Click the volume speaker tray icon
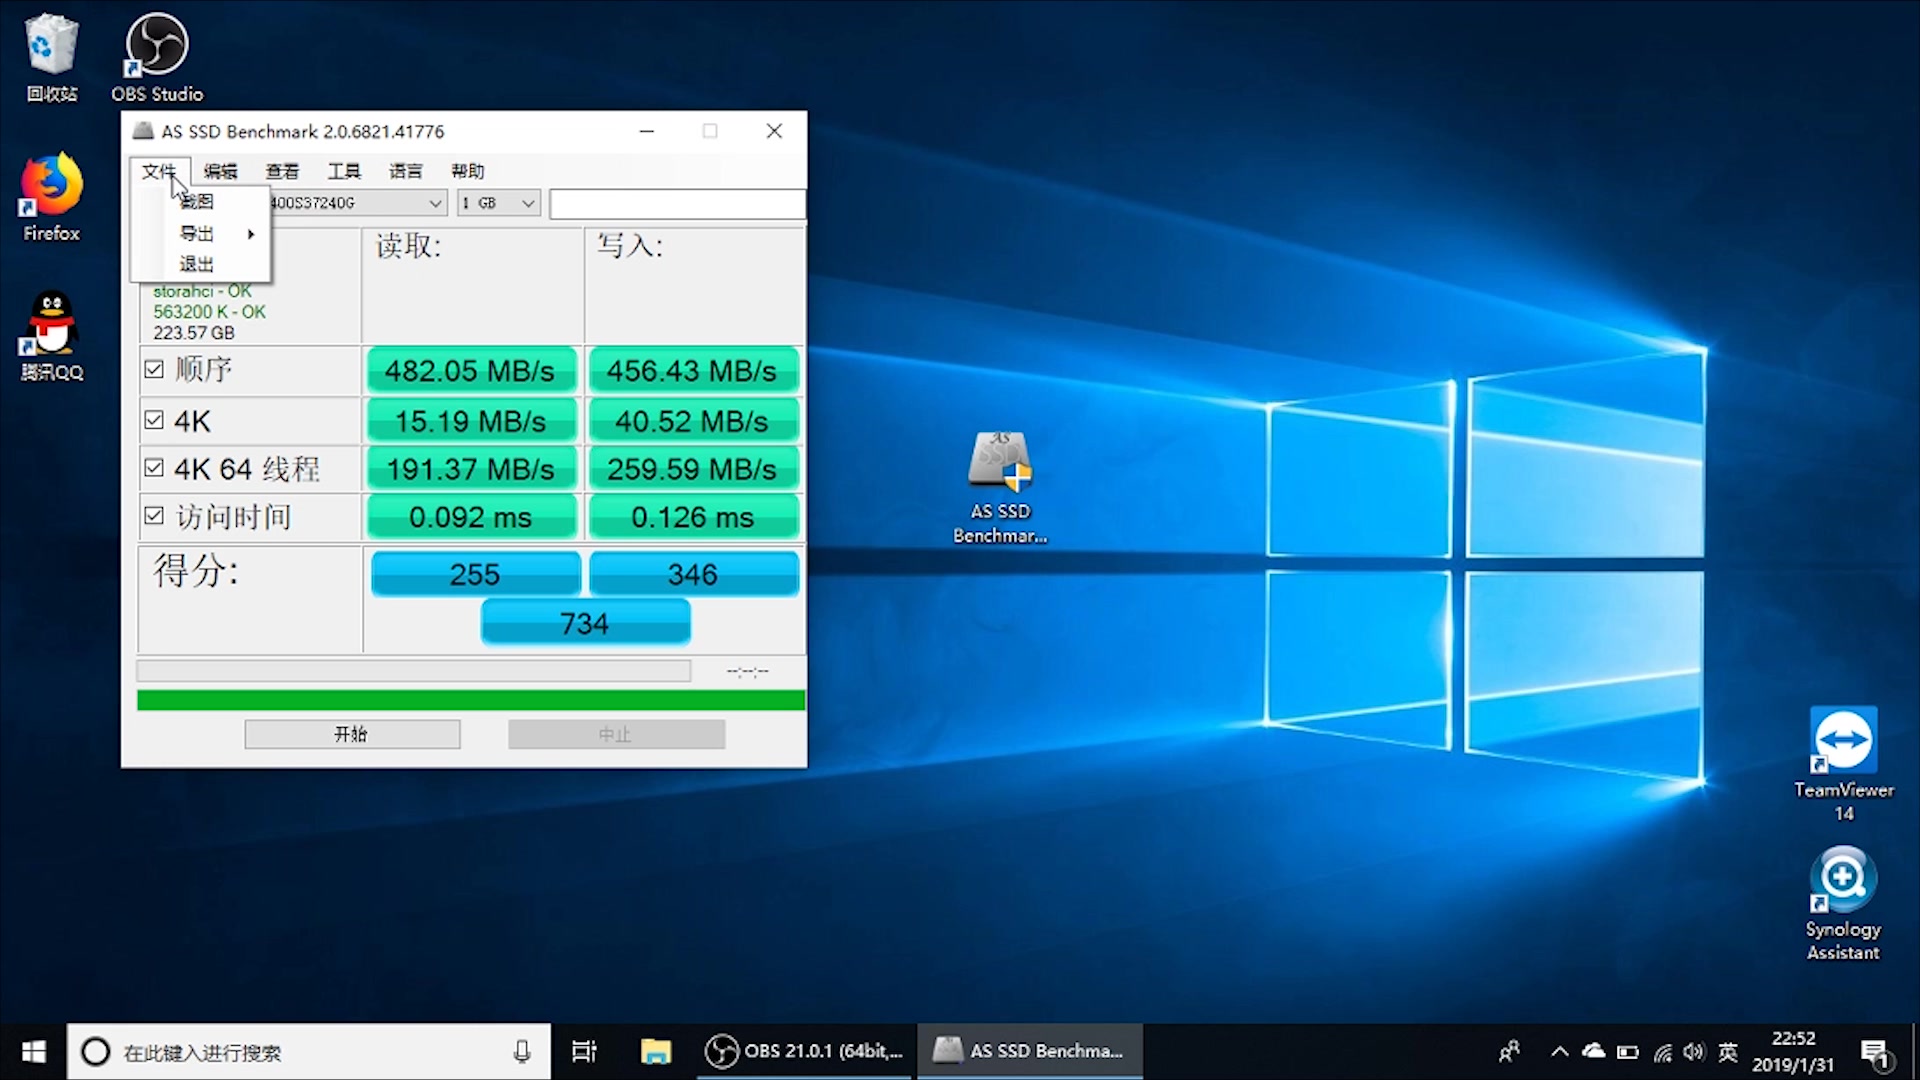Image resolution: width=1920 pixels, height=1080 pixels. (x=1694, y=1051)
